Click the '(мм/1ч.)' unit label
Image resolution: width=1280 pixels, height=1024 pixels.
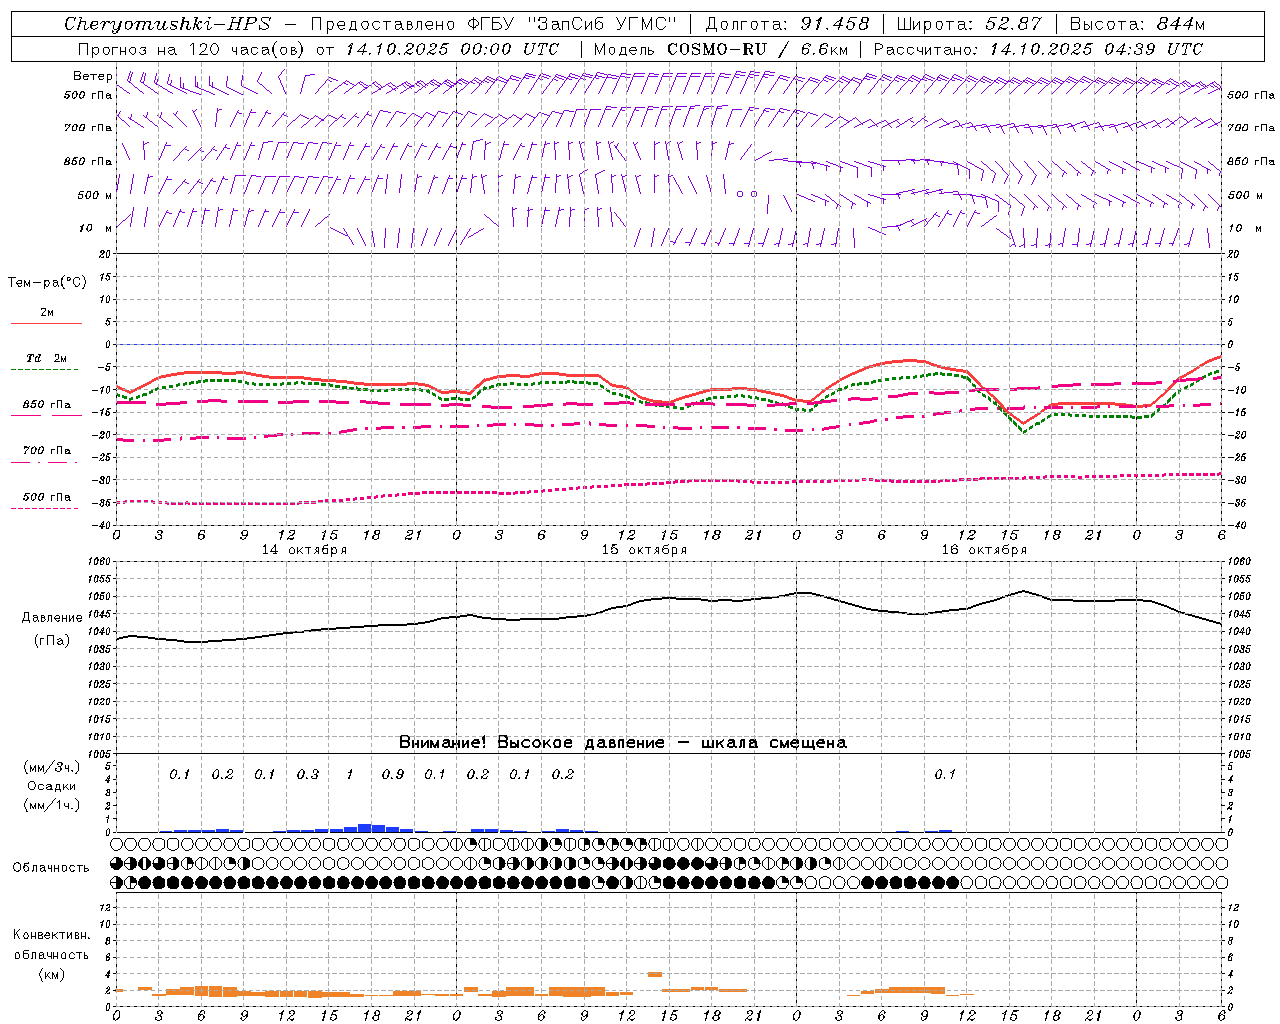[52, 805]
